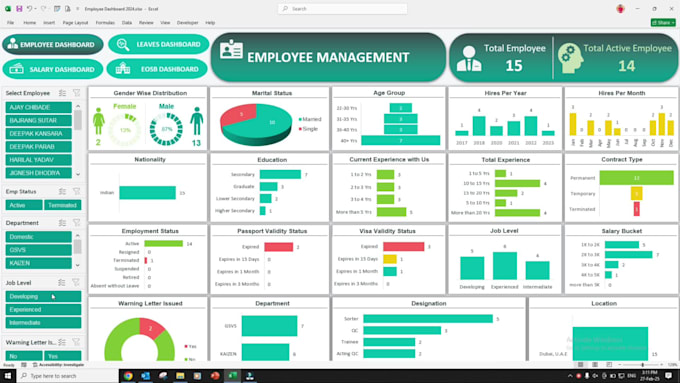680x383 pixels.
Task: Click the Chrome icon in taskbar
Action: [128, 376]
